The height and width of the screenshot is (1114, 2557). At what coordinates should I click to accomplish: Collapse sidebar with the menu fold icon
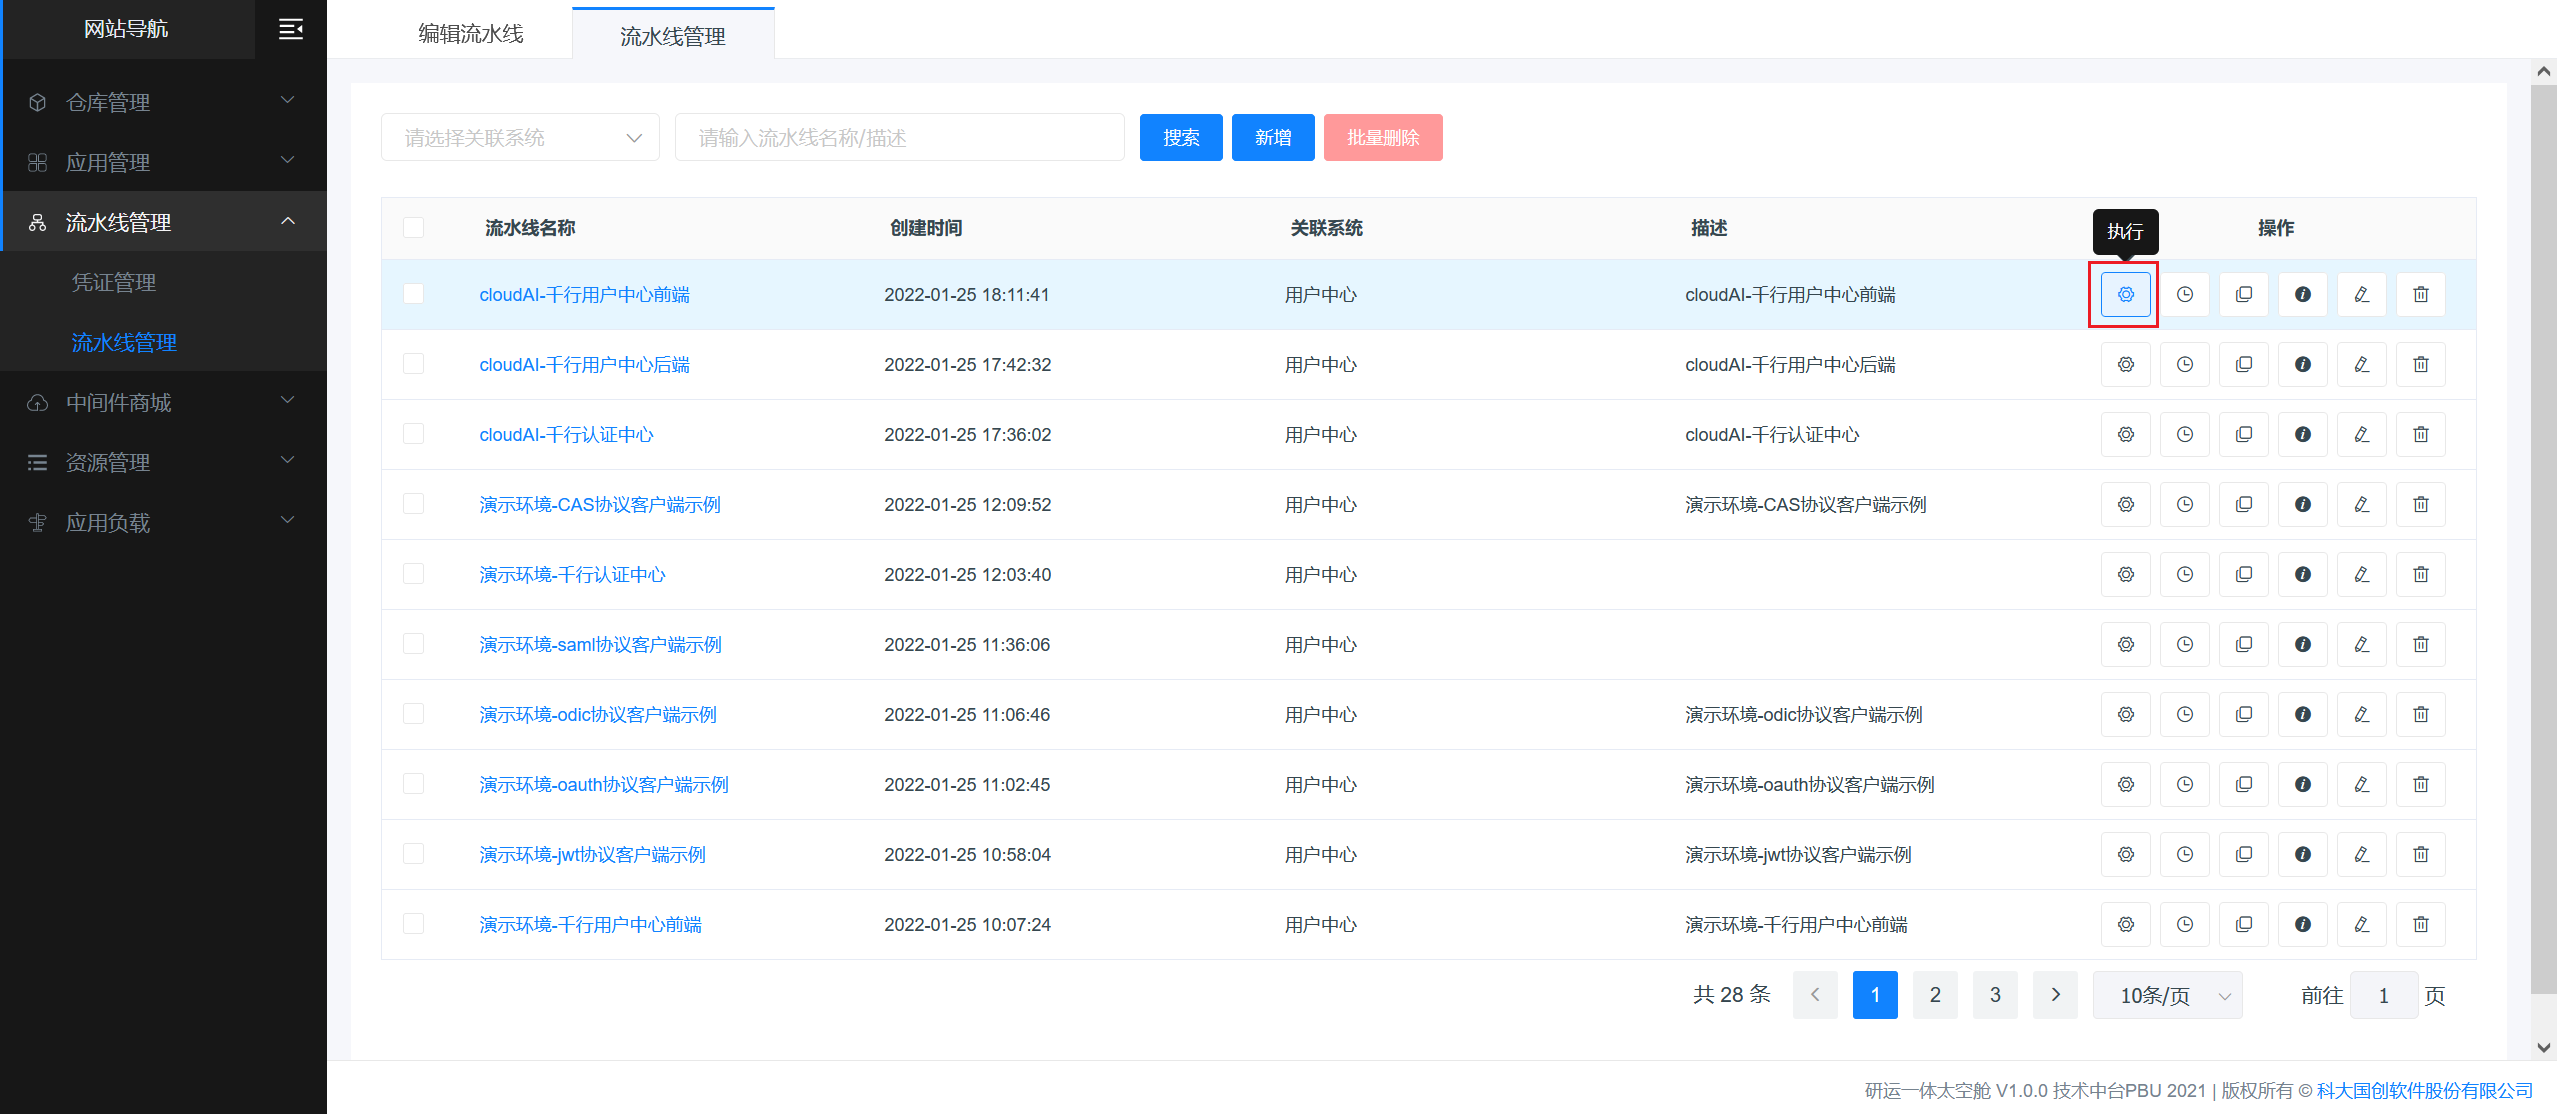pos(290,29)
